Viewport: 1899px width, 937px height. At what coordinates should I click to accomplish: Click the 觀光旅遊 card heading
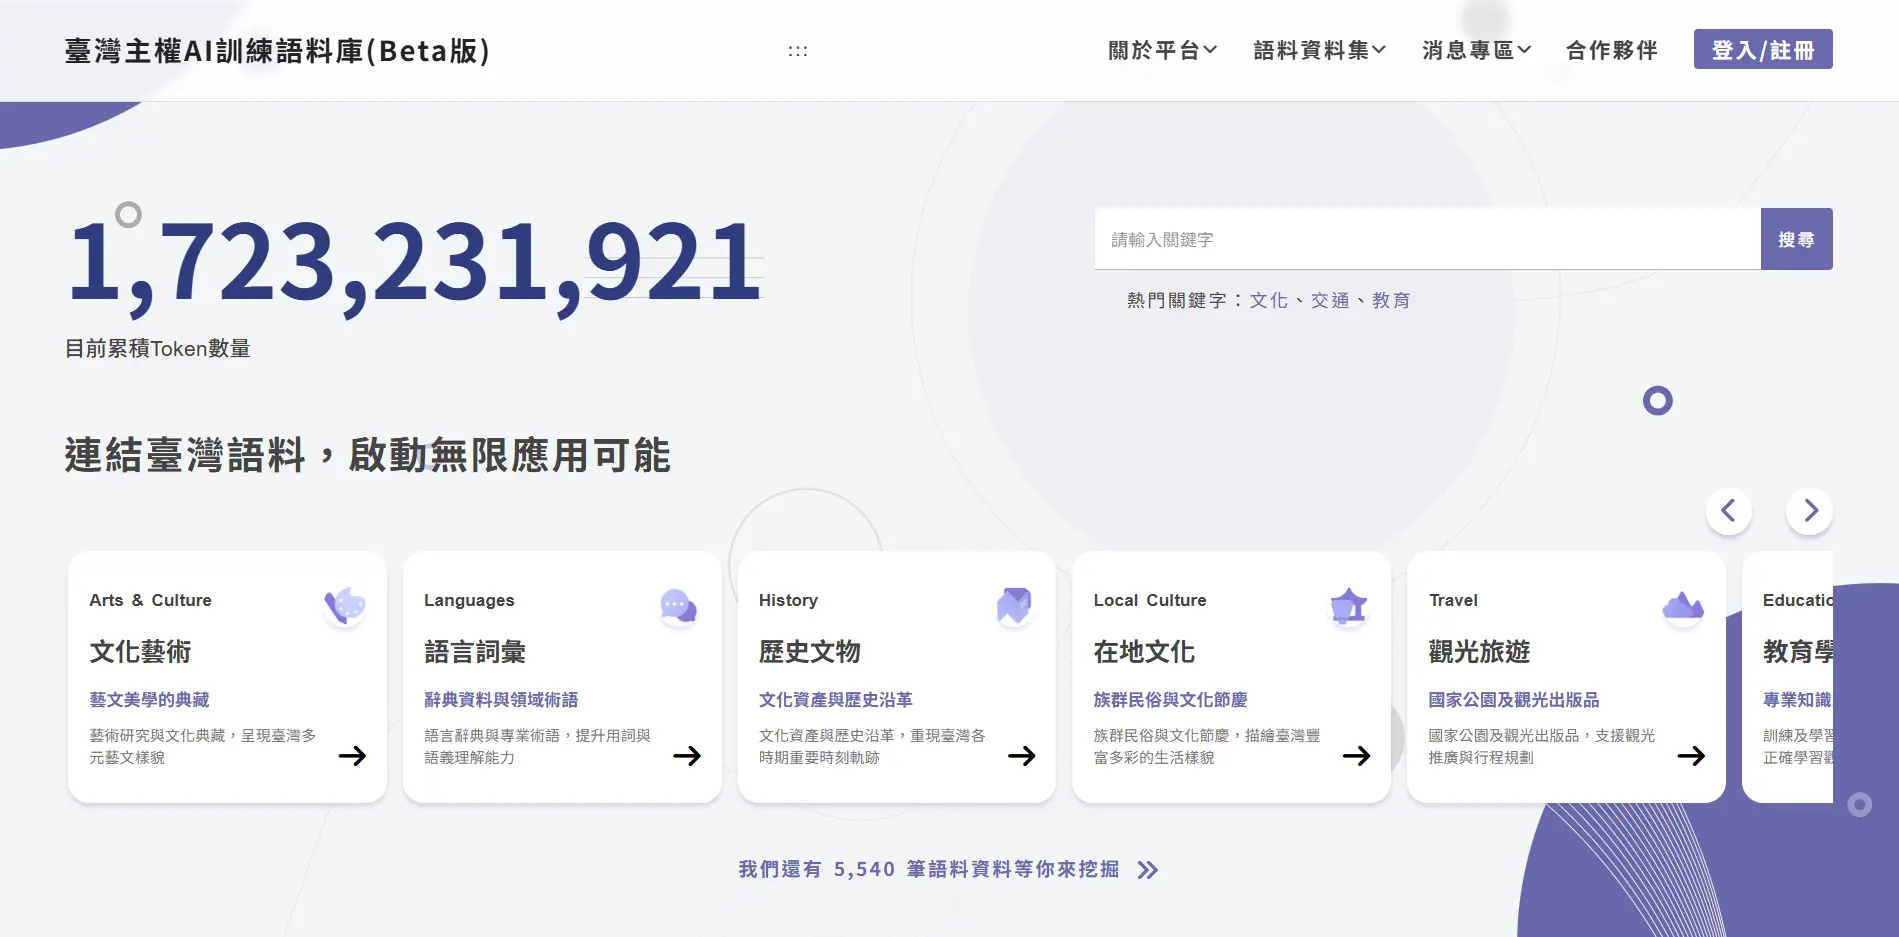1480,652
